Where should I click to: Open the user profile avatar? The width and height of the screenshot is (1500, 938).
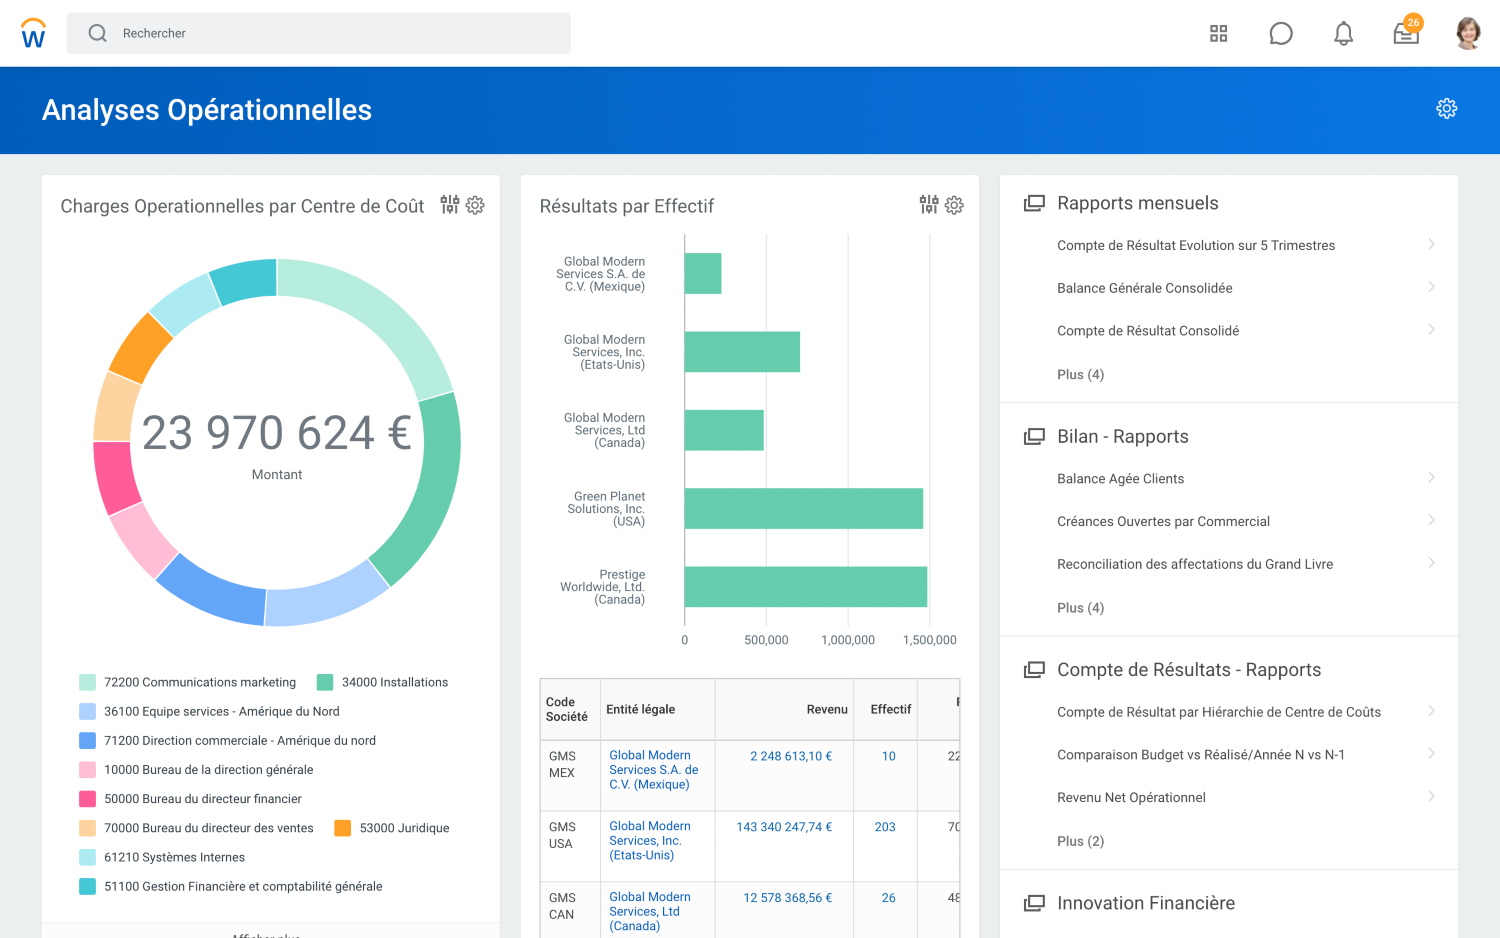[x=1468, y=33]
